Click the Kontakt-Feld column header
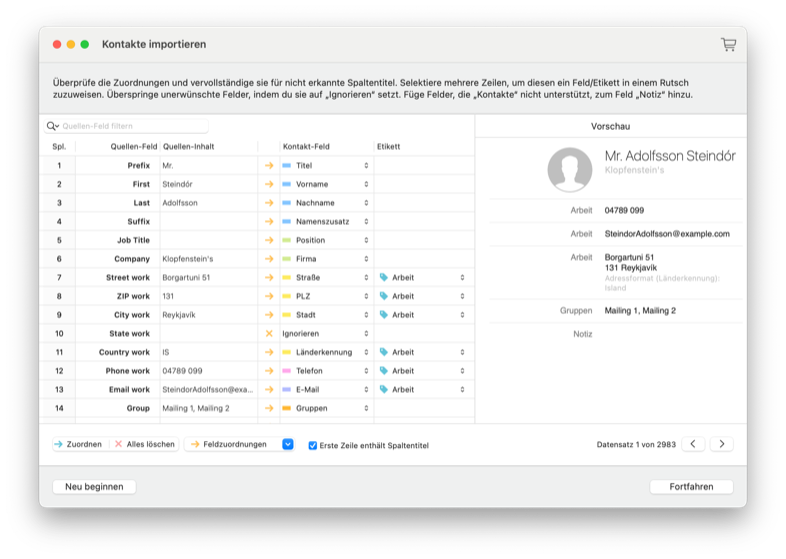Screen dimensions: 786x559 307,146
